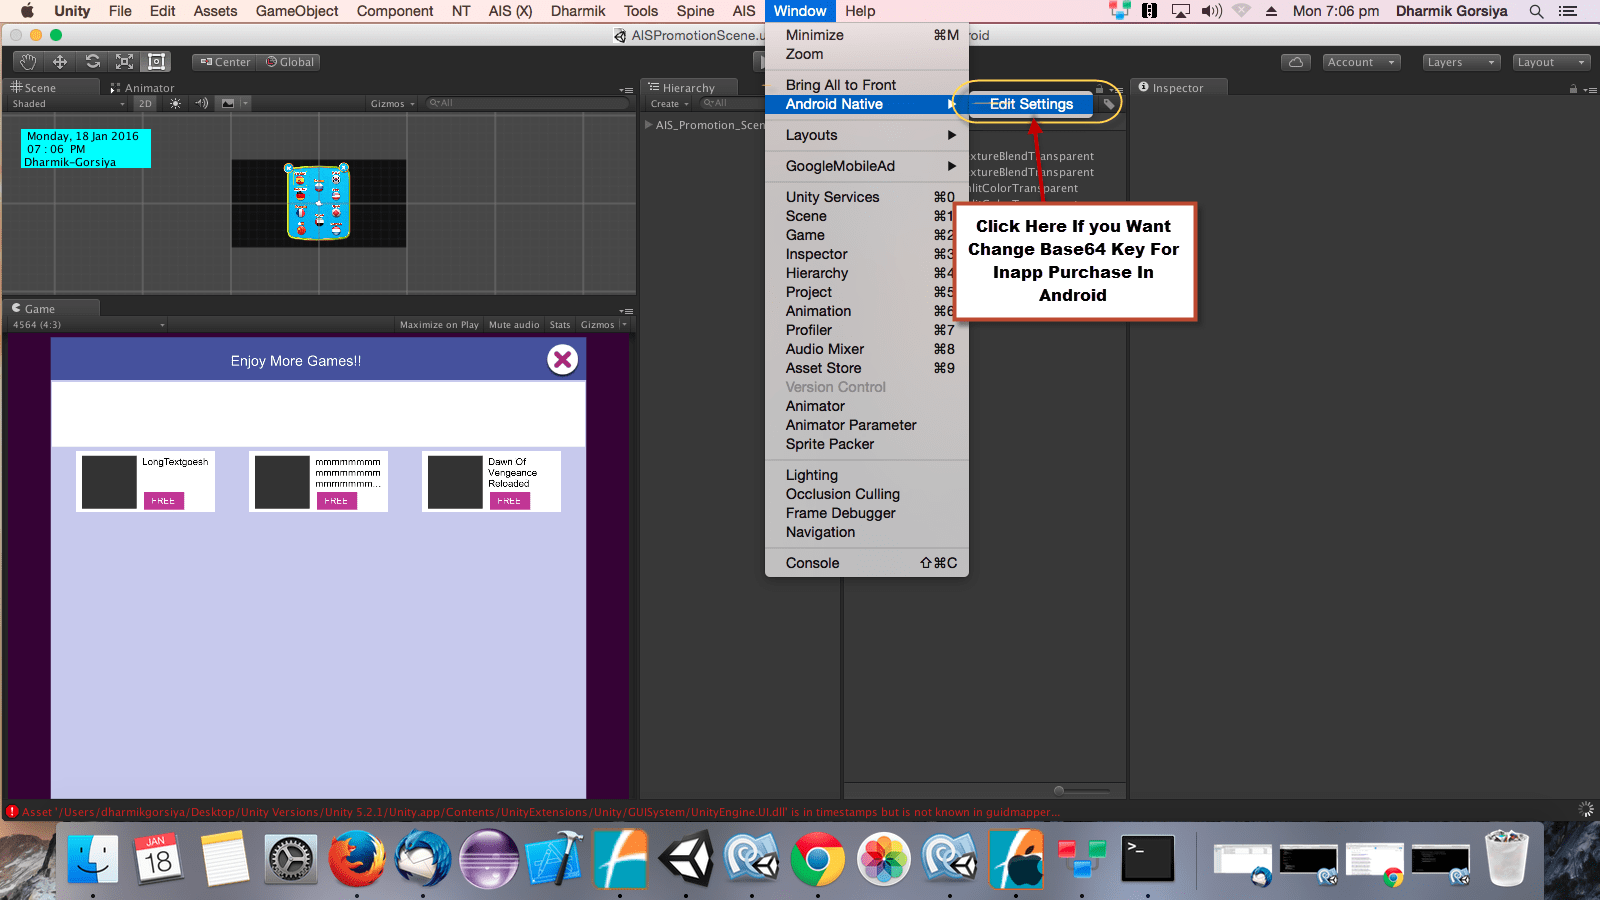Close the Enjoy More Games popup
Image resolution: width=1600 pixels, height=900 pixels.
(563, 359)
